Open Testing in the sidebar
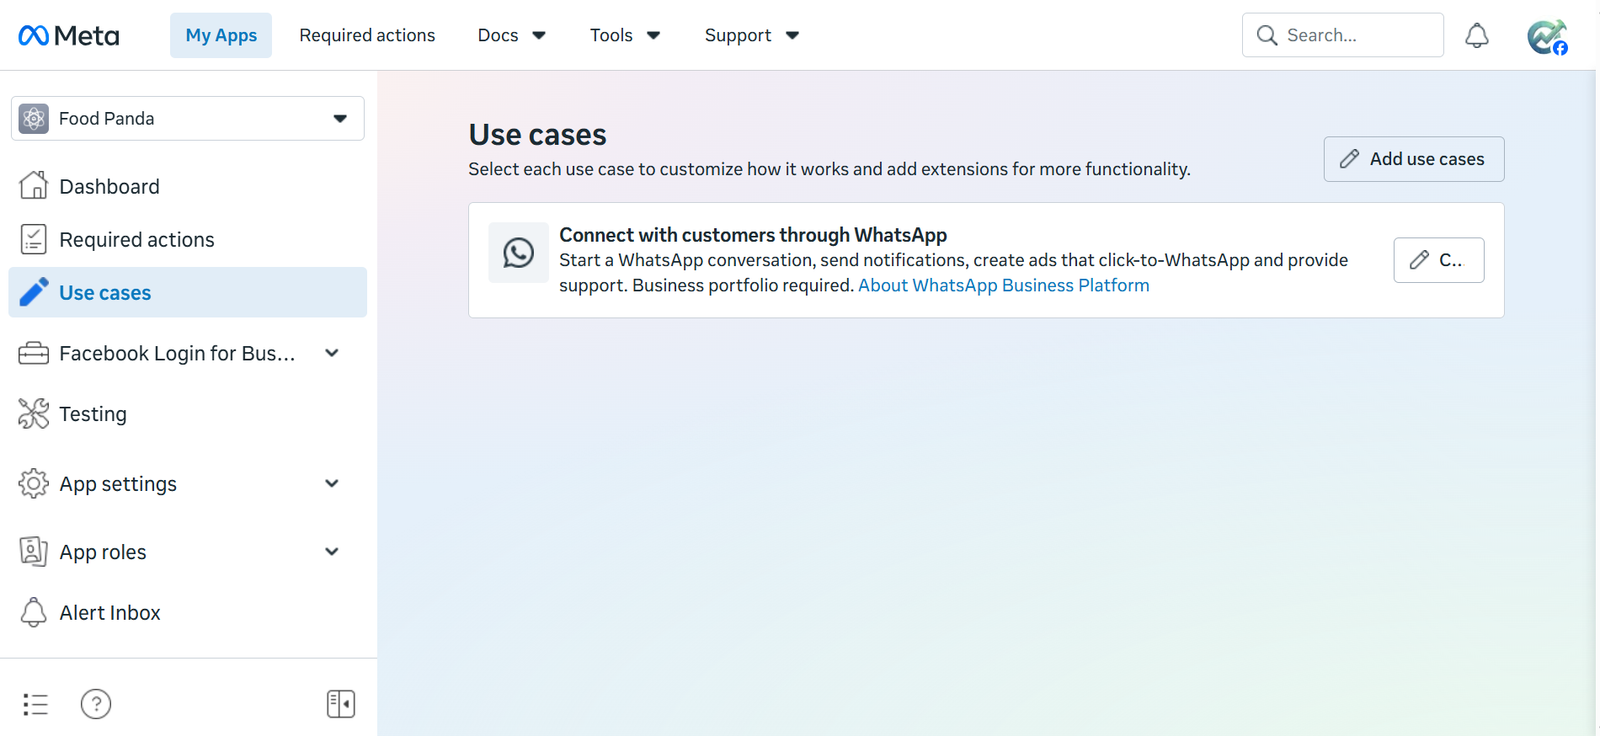The image size is (1600, 736). 187,414
